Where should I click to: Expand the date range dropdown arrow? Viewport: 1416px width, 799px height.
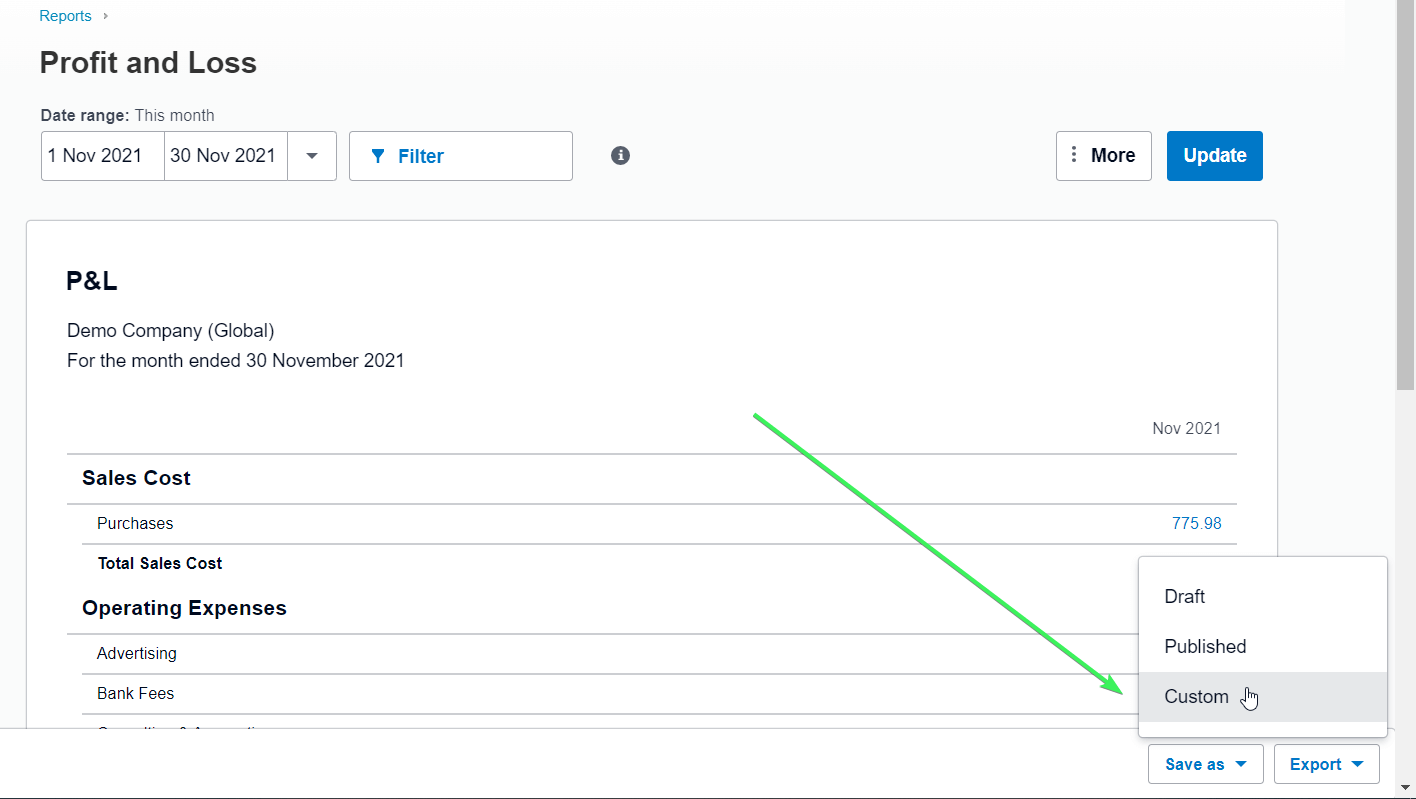311,156
